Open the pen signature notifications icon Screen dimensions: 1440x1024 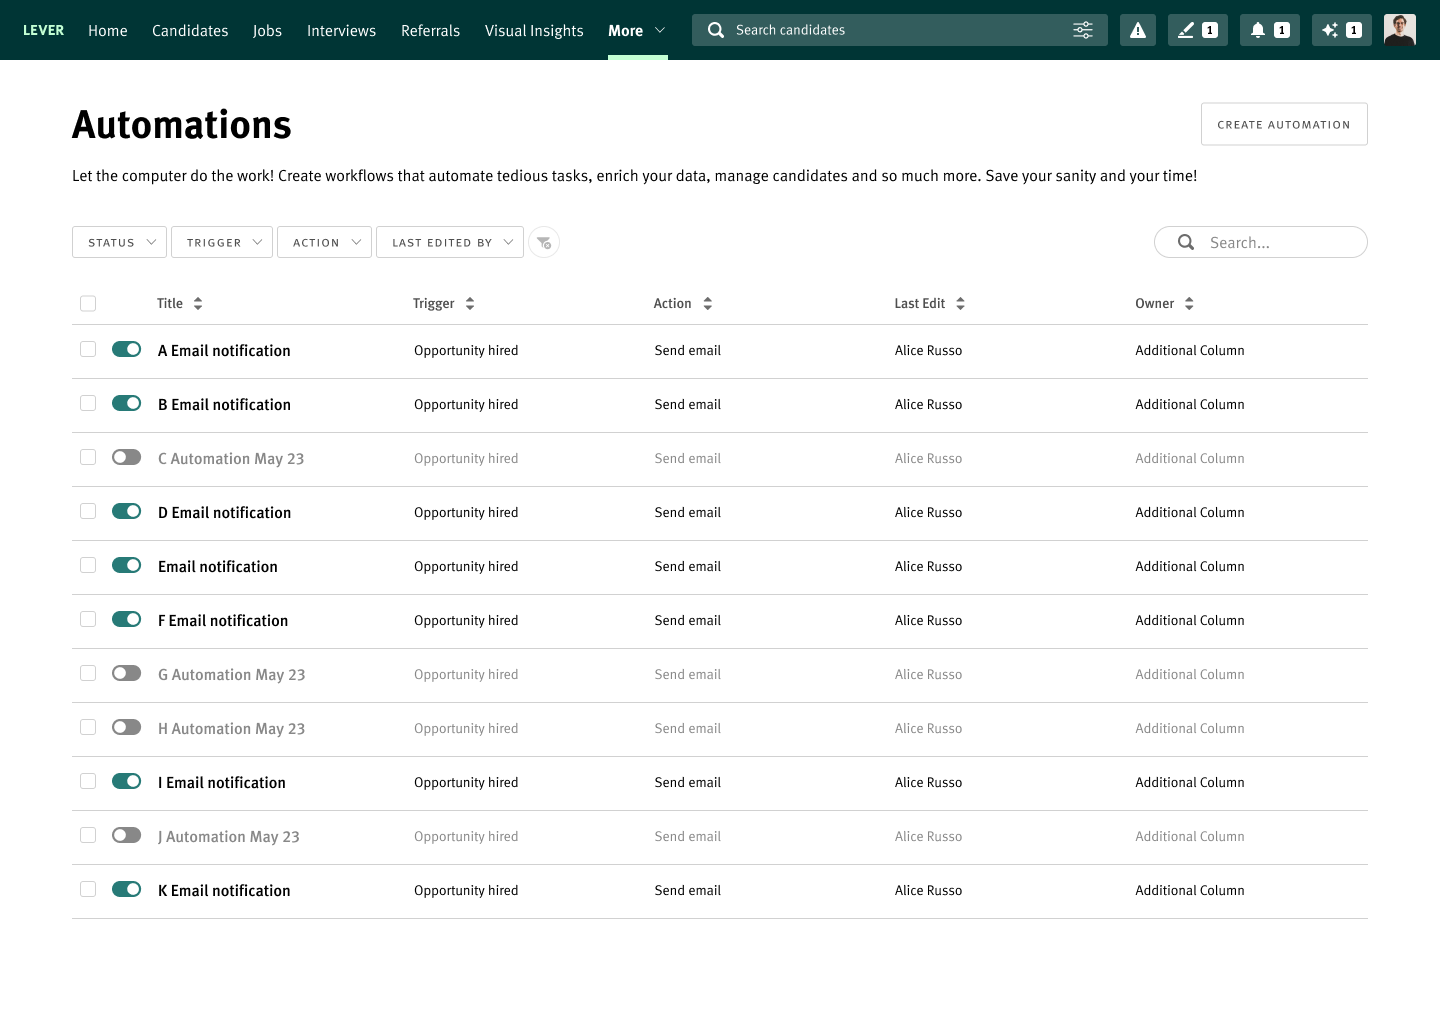[1198, 30]
